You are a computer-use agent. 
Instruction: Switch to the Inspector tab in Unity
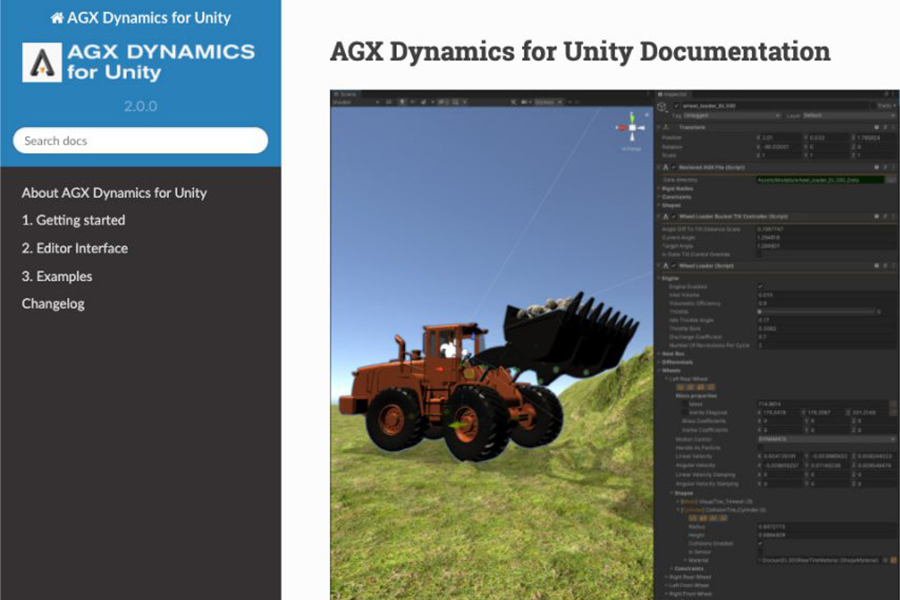tap(673, 94)
